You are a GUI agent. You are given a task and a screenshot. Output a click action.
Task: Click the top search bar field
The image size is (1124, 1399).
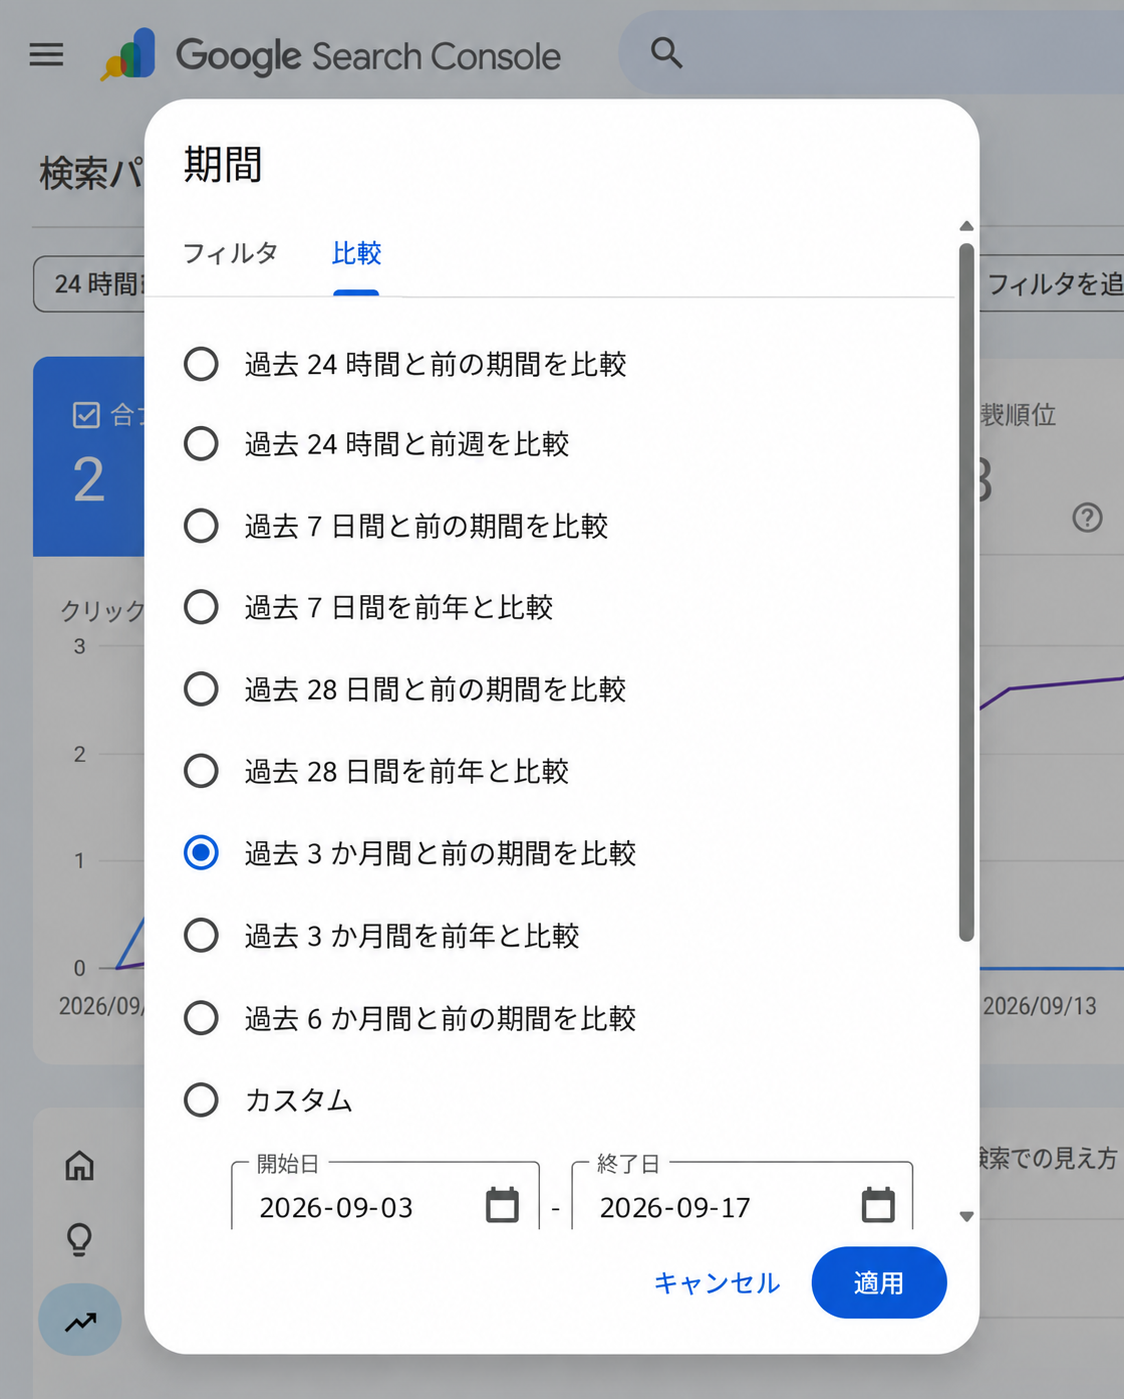pyautogui.click(x=871, y=53)
